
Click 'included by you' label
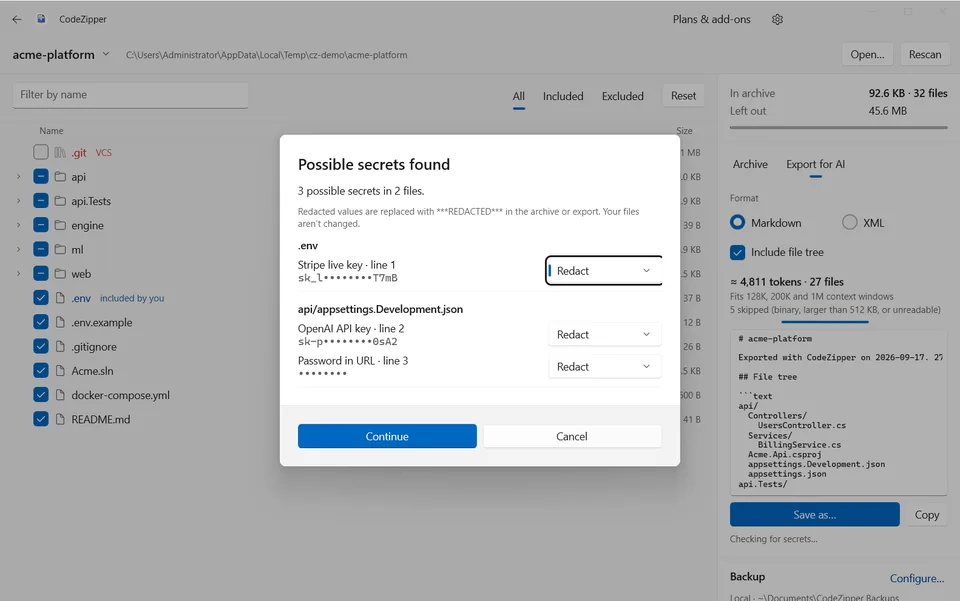(132, 298)
